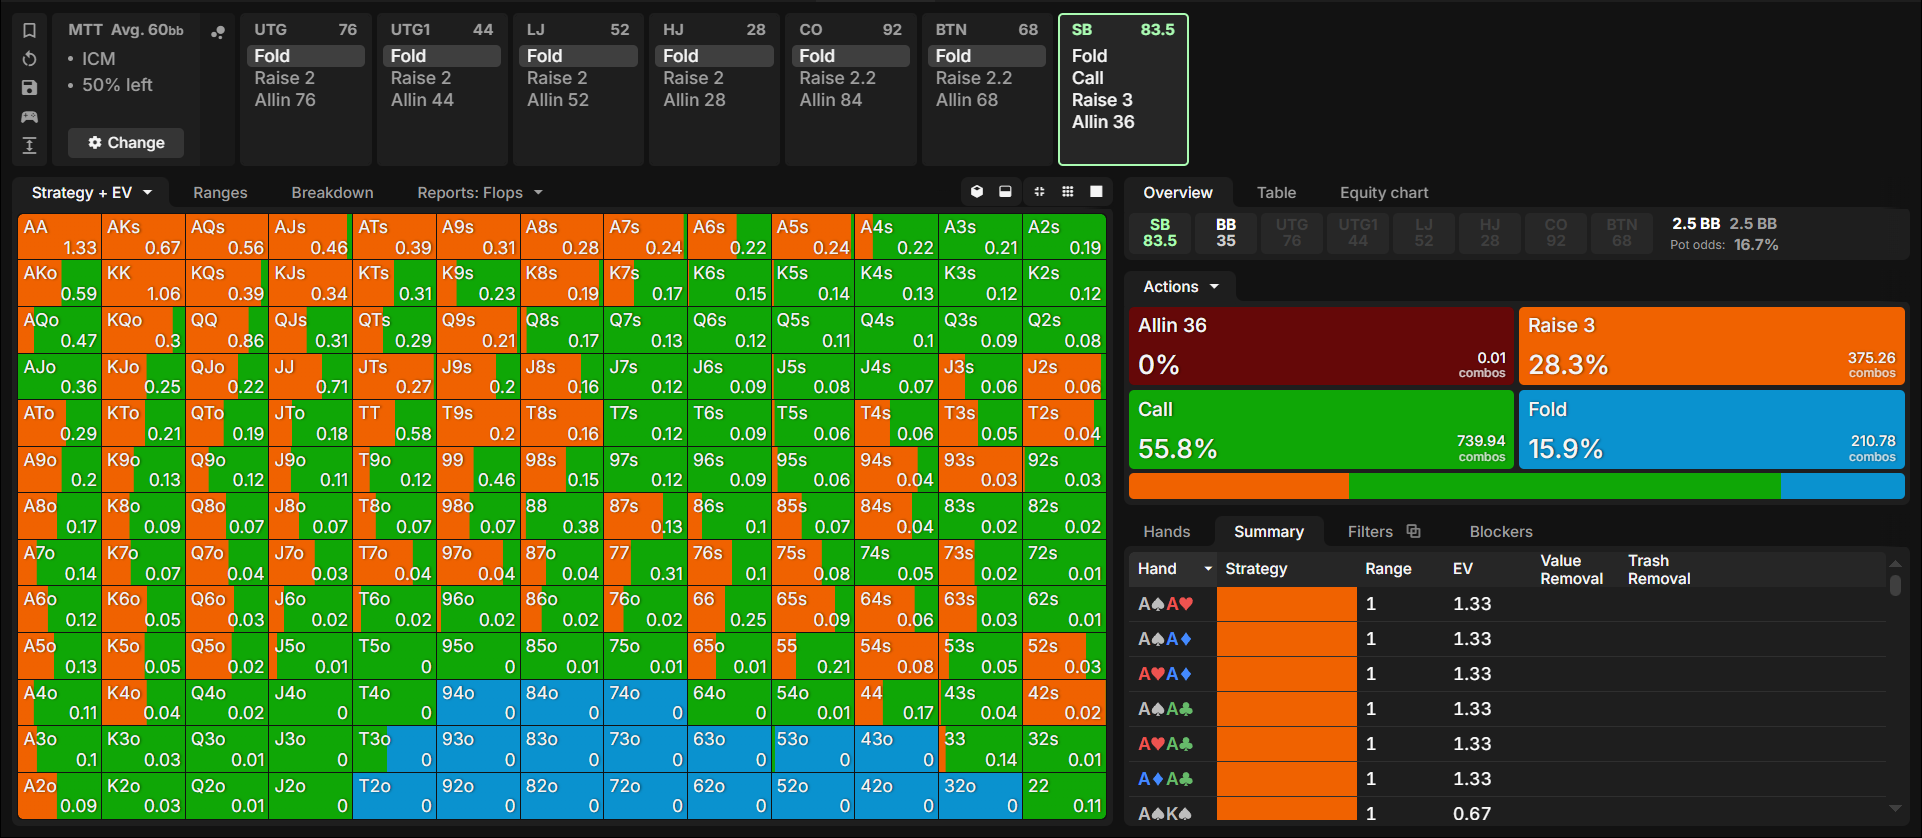This screenshot has width=1922, height=838.
Task: Click the vertical expand height icon
Action: pyautogui.click(x=29, y=146)
